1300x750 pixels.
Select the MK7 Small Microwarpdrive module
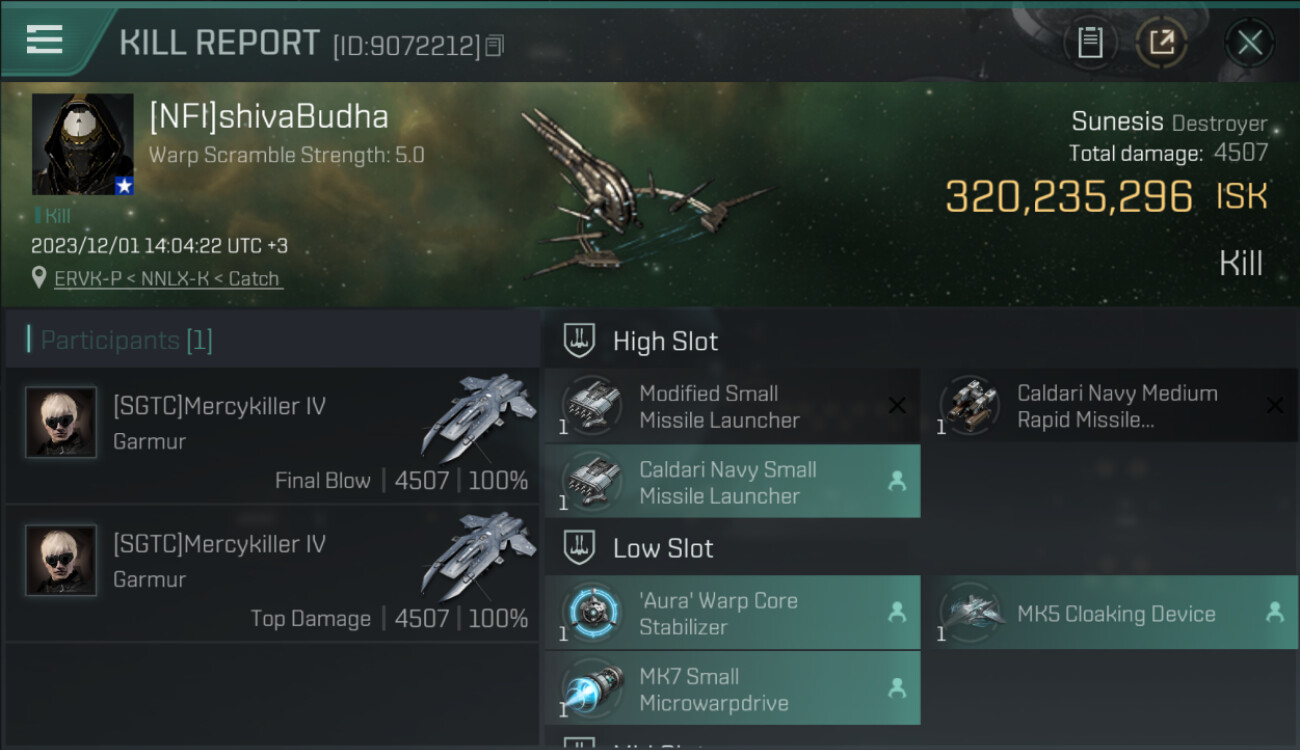pyautogui.click(x=732, y=688)
